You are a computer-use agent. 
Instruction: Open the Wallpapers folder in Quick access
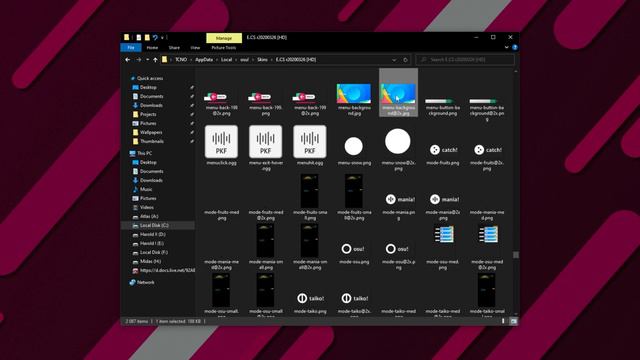pyautogui.click(x=151, y=132)
